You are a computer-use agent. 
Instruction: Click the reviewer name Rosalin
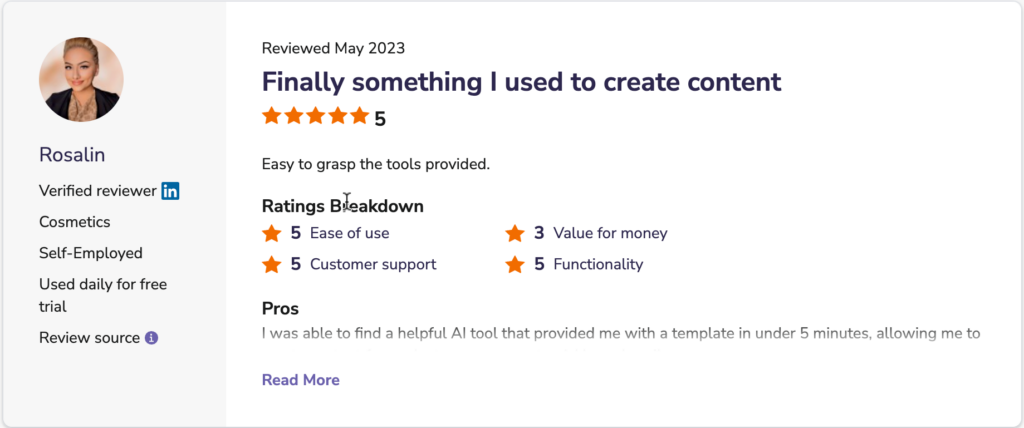coord(72,154)
